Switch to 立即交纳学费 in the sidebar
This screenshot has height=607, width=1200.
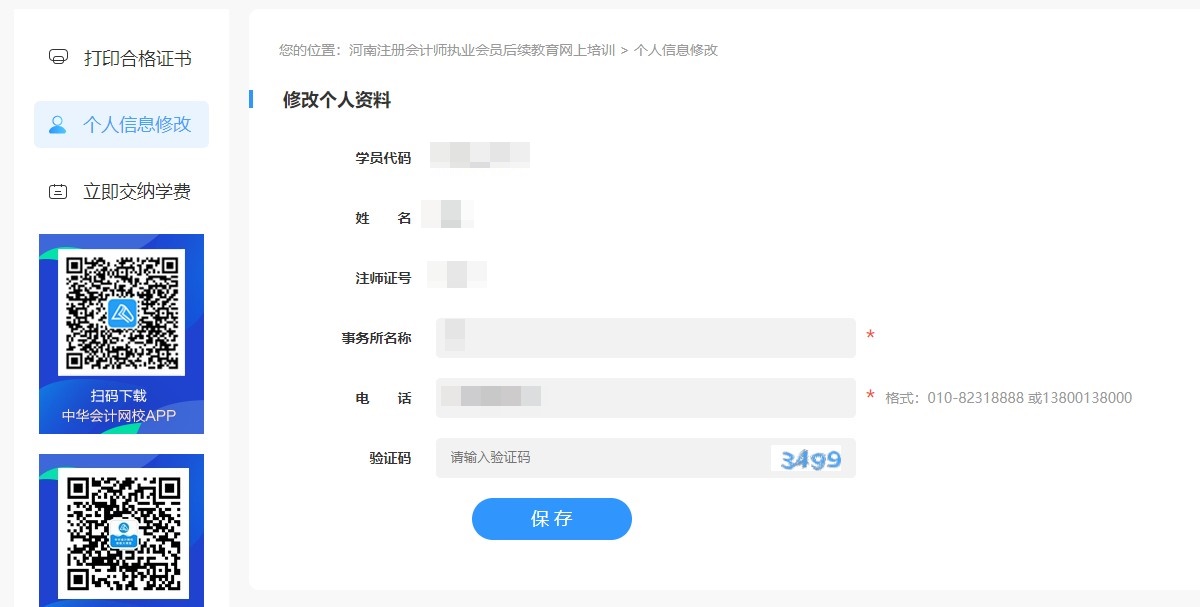(113, 189)
